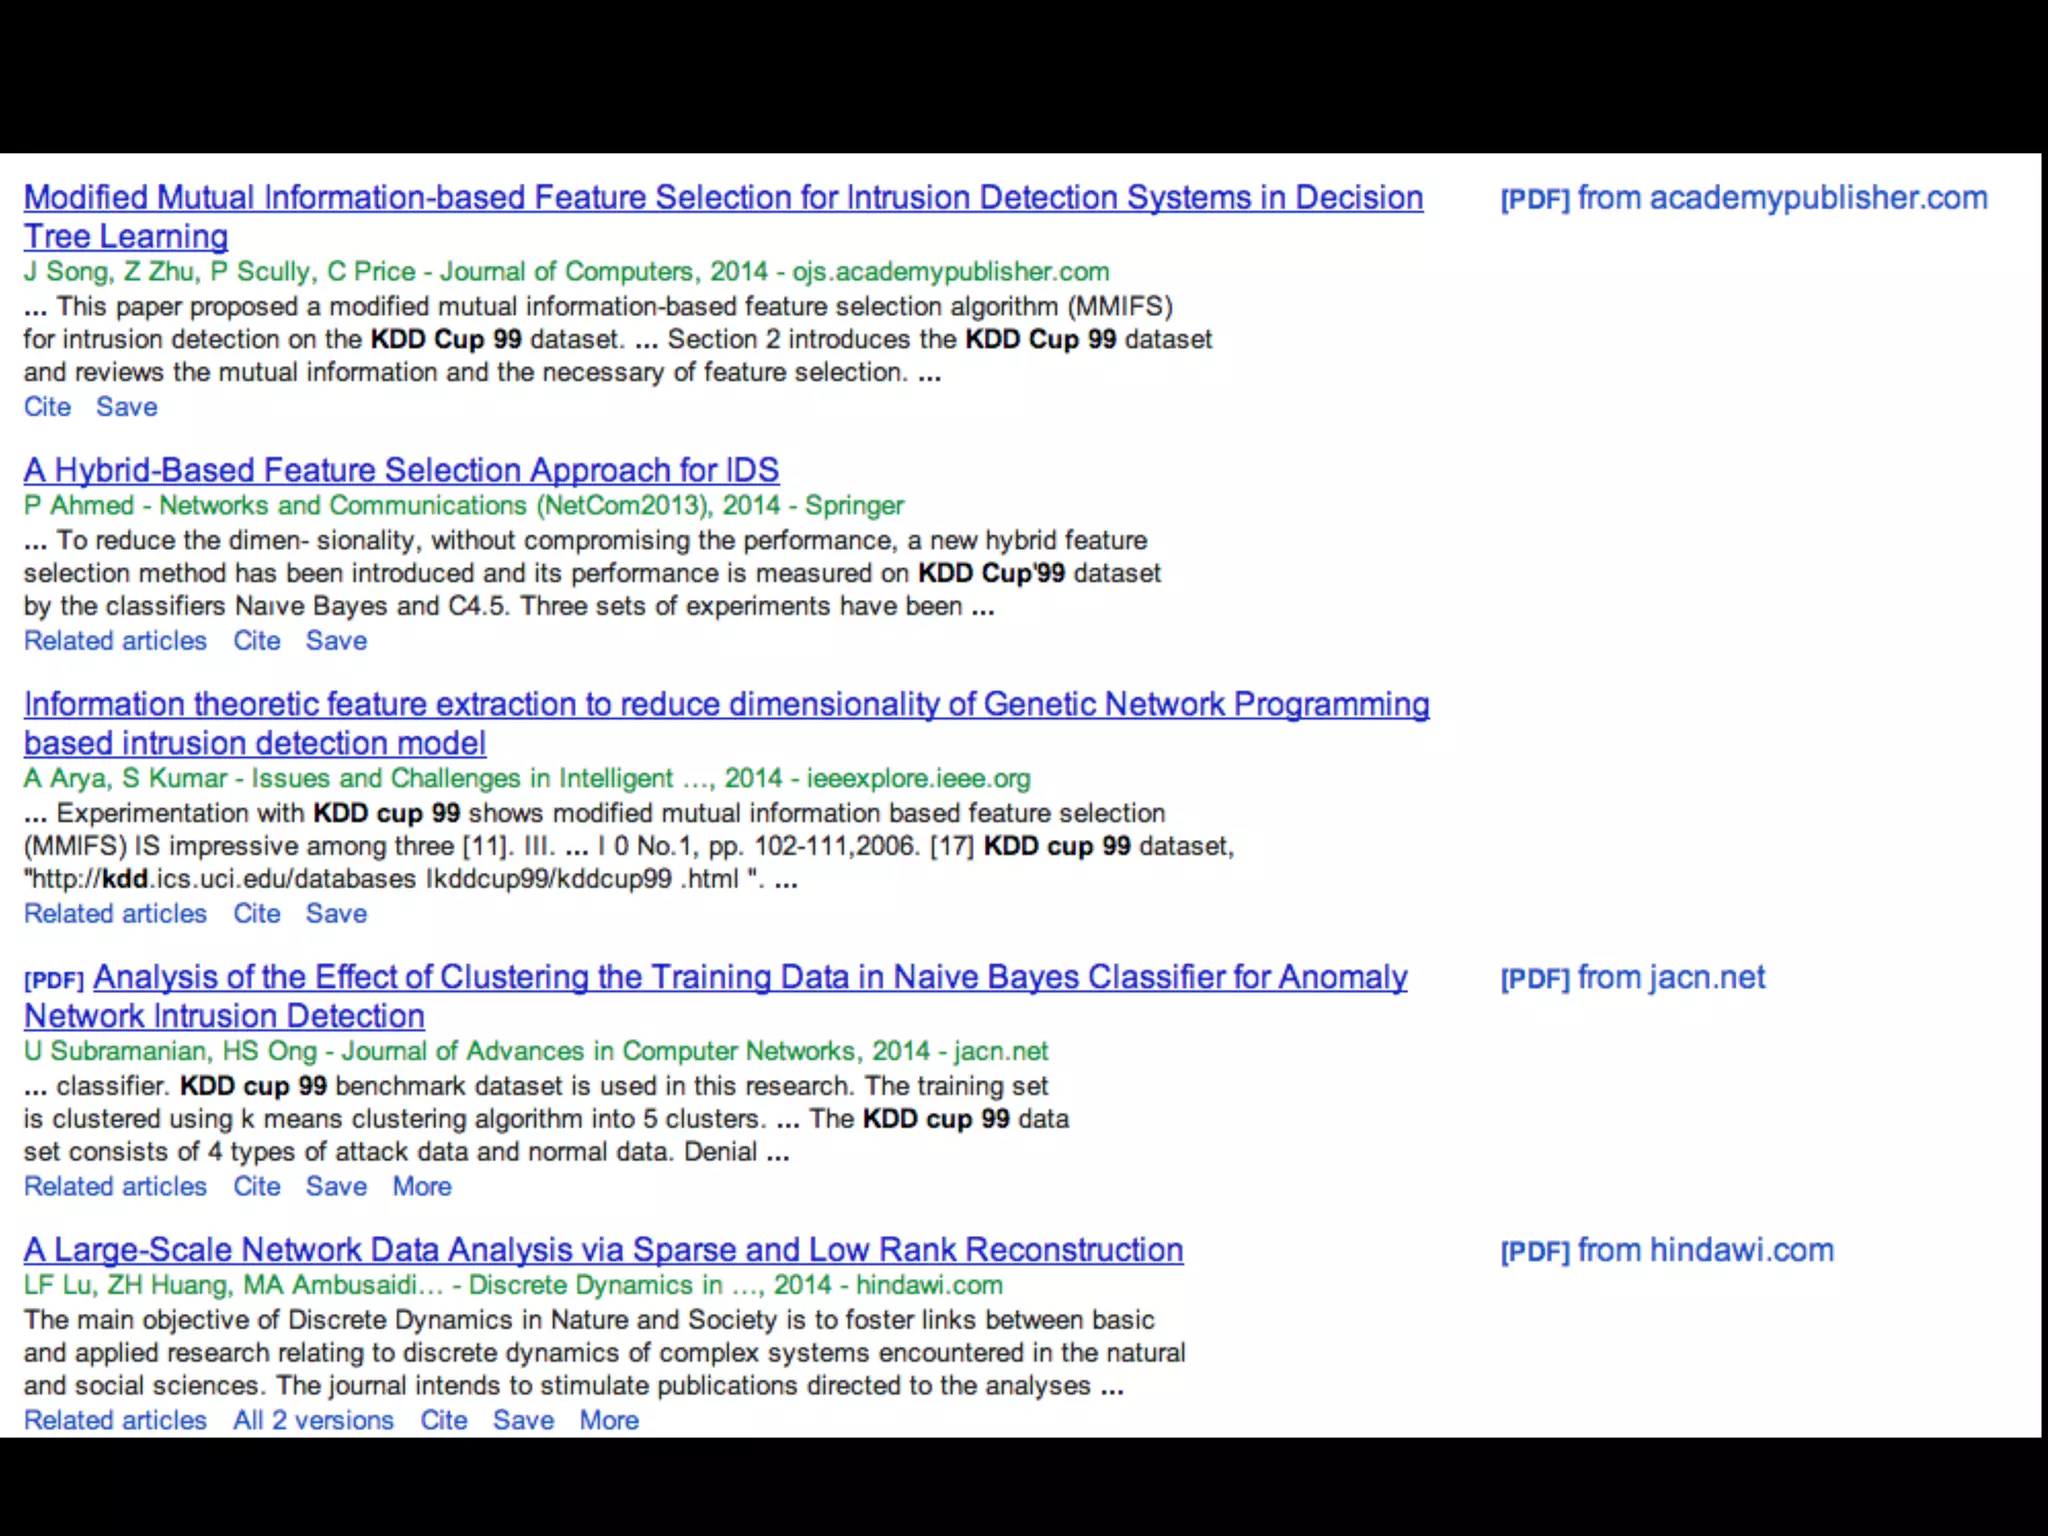Expand More options for Subramanian paper
Image resolution: width=2048 pixels, height=1536 pixels.
click(421, 1187)
